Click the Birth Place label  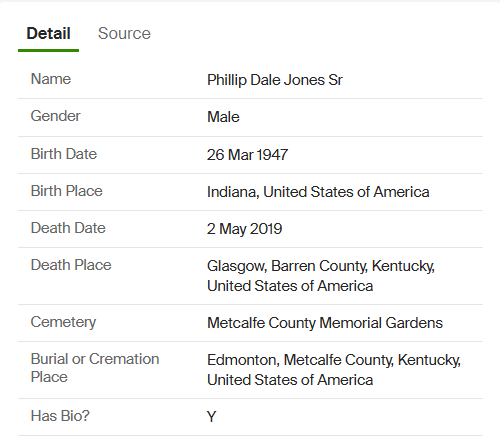pyautogui.click(x=67, y=191)
